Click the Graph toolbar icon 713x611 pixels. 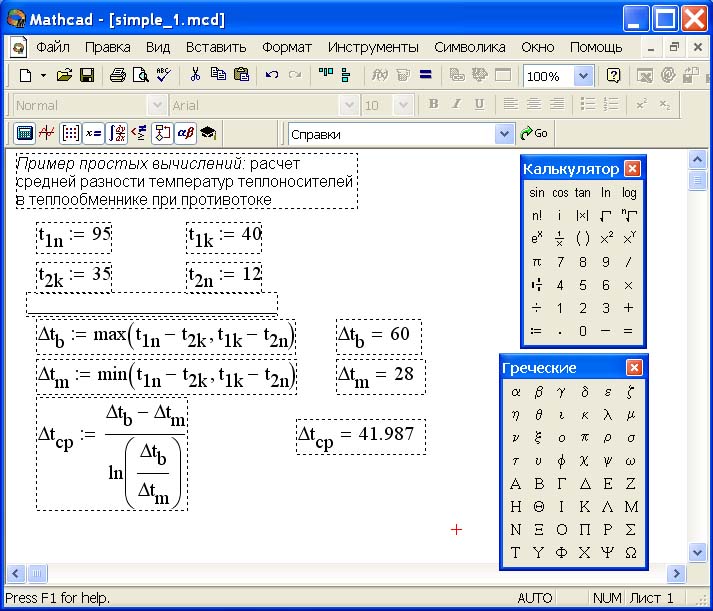[47, 133]
